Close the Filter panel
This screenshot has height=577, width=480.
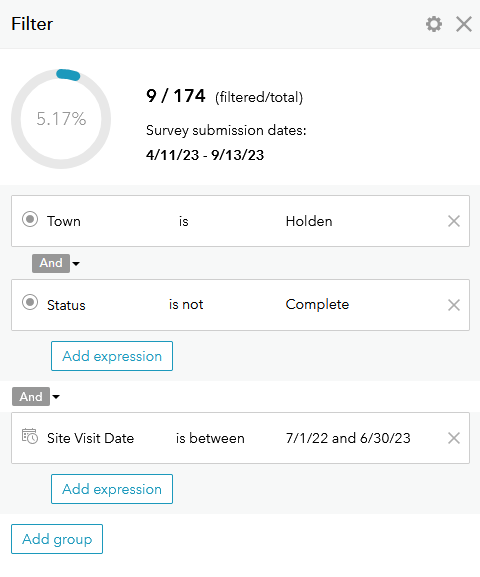point(463,24)
